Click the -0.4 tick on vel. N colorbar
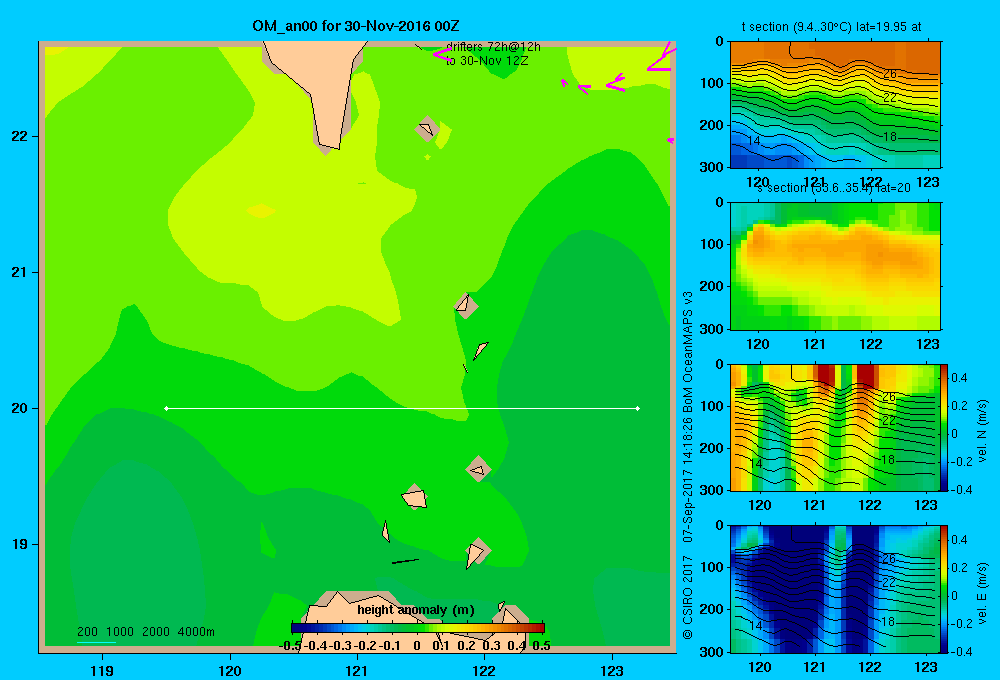This screenshot has width=1000, height=680. click(960, 490)
